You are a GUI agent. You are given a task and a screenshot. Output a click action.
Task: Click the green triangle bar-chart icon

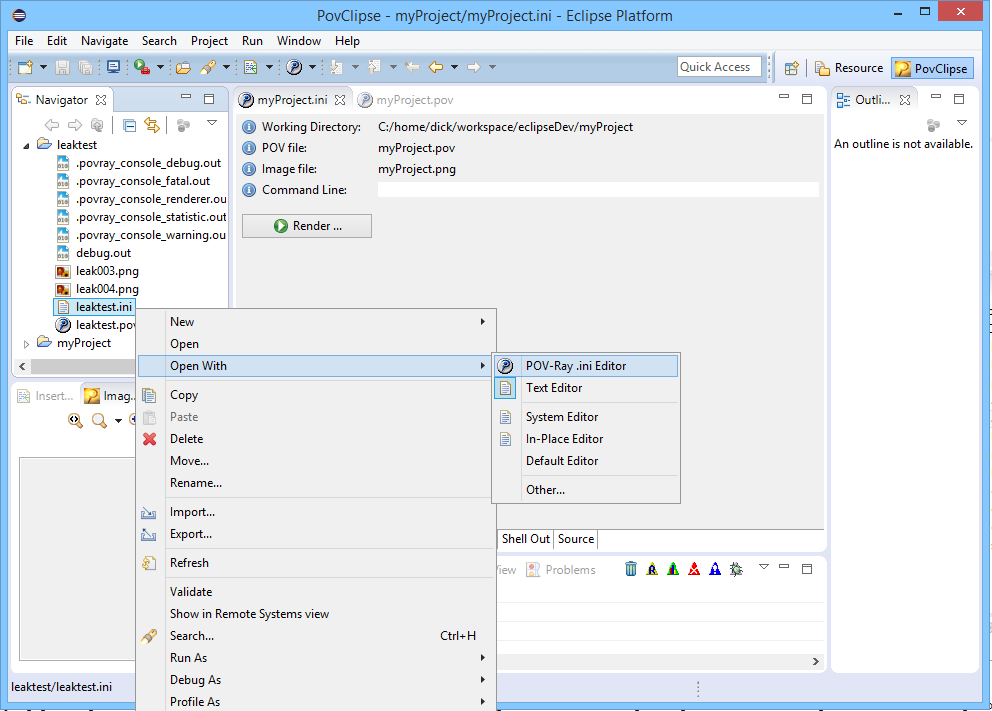tap(673, 569)
